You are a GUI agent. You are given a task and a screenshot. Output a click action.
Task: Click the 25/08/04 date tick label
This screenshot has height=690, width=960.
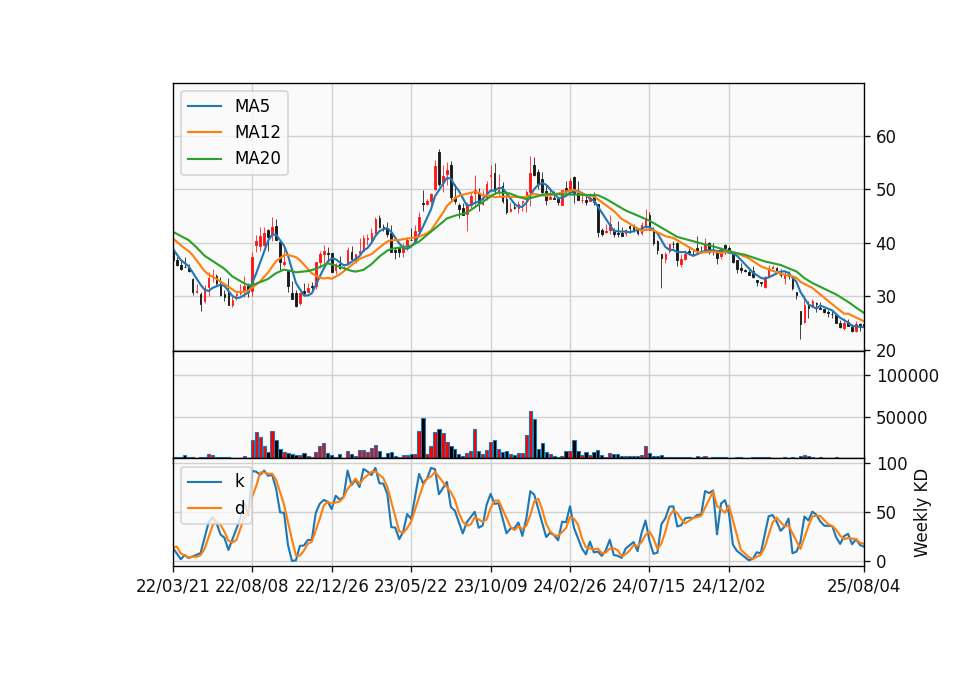click(863, 586)
